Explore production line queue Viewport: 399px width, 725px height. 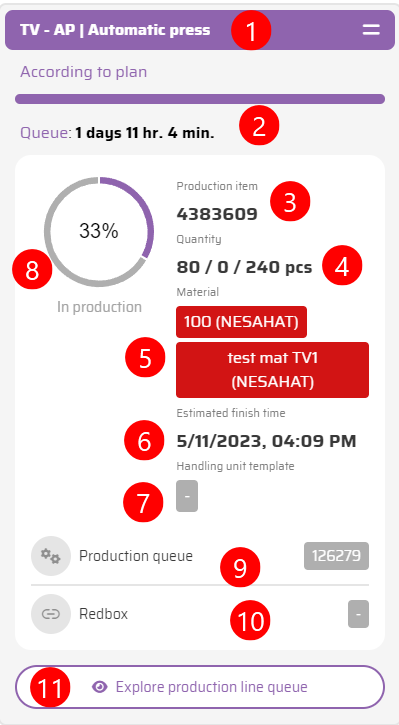tap(200, 687)
